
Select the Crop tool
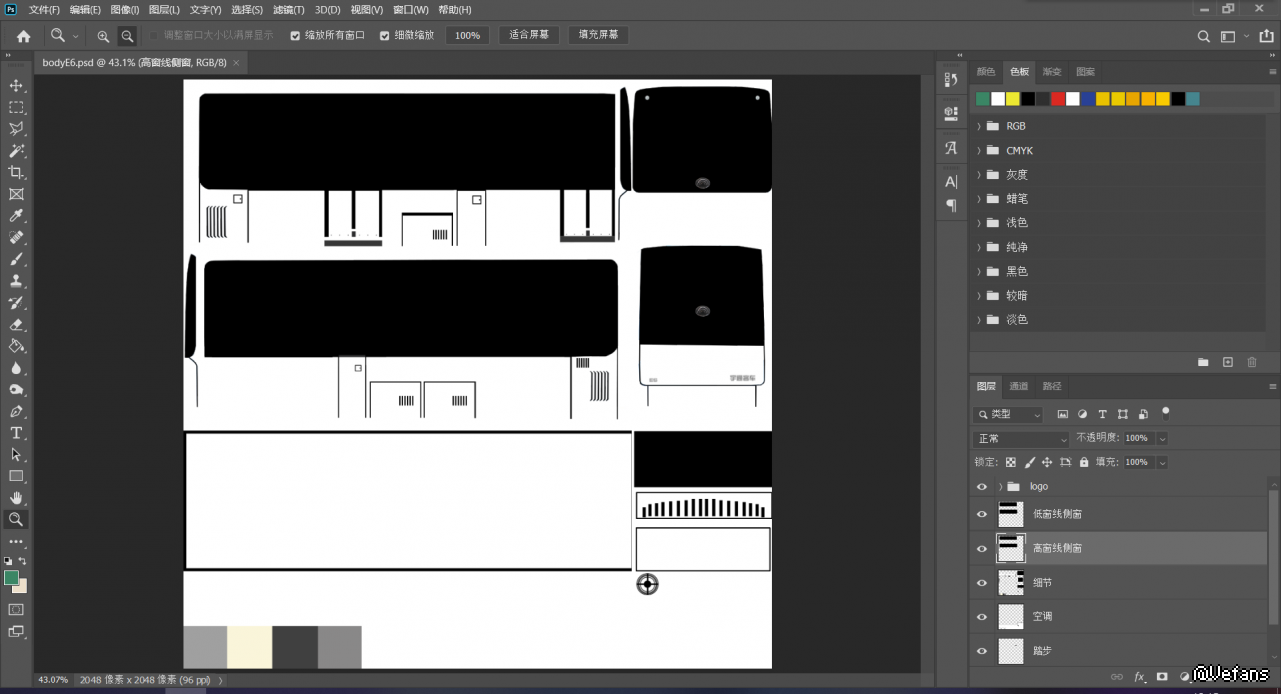point(16,173)
